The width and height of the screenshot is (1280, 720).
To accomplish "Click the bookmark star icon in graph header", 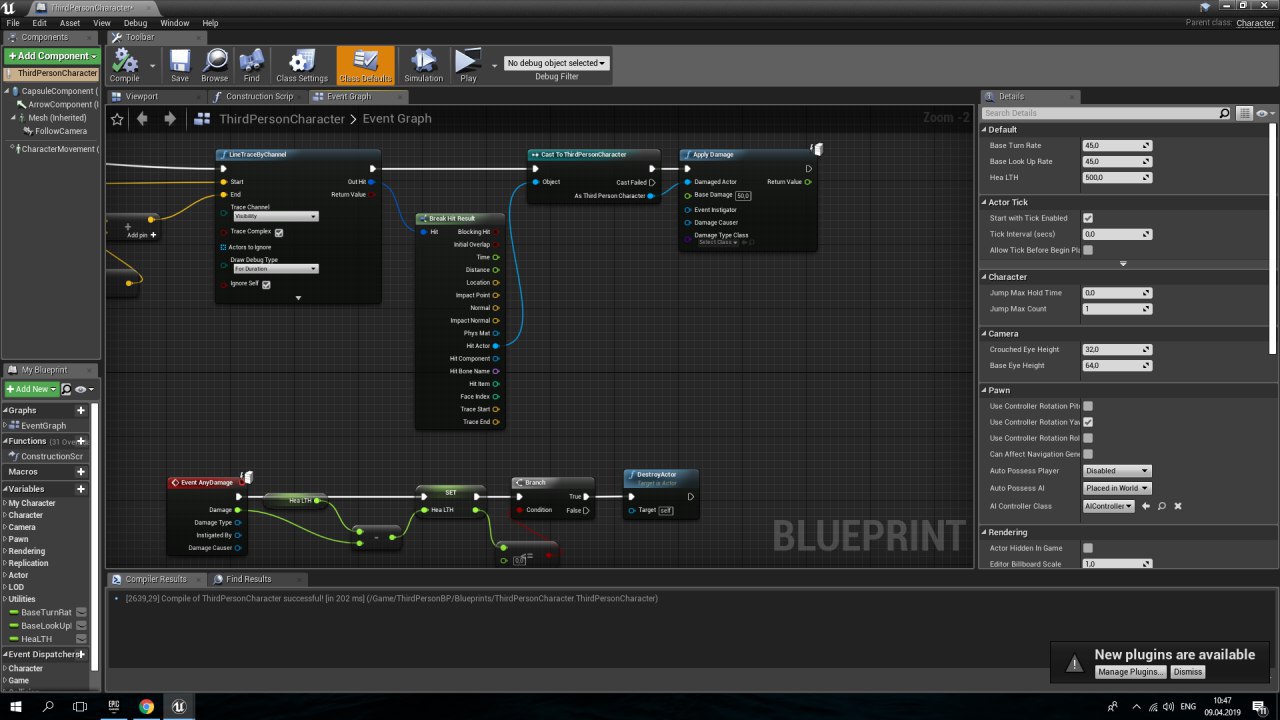I will click(x=117, y=119).
